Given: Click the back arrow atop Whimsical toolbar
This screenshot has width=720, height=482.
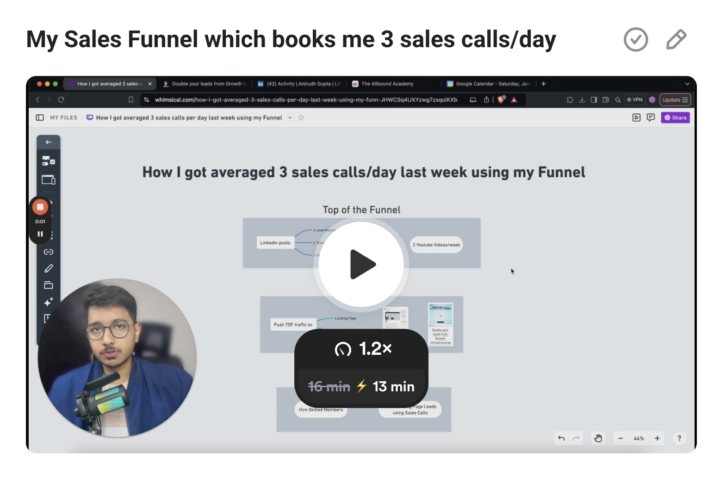Looking at the screenshot, I should coord(48,142).
